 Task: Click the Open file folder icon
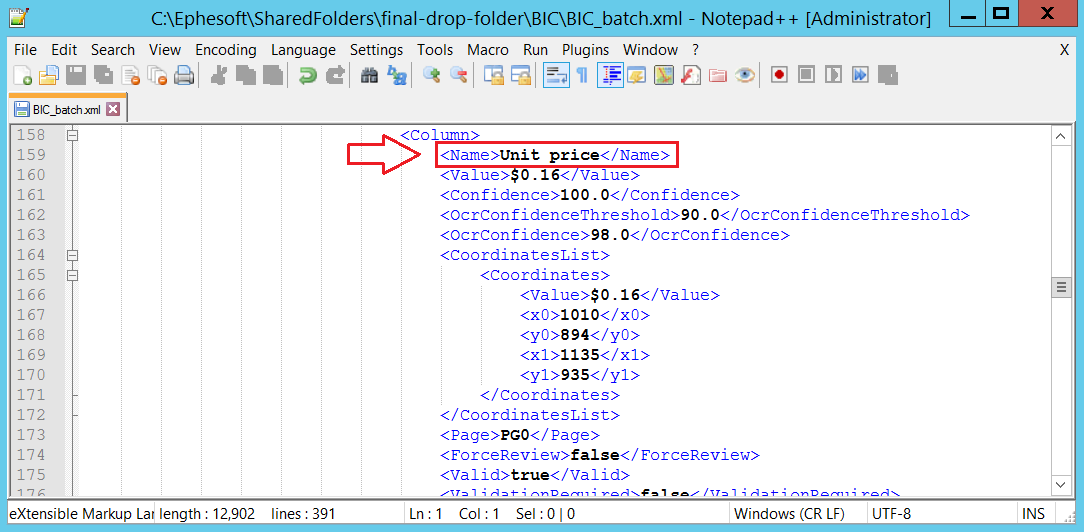48,75
